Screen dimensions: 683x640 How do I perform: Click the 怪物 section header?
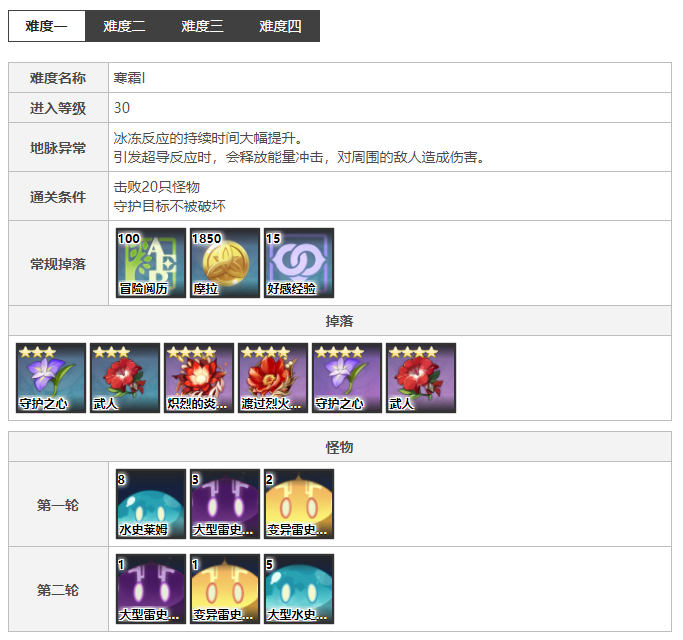coord(340,447)
